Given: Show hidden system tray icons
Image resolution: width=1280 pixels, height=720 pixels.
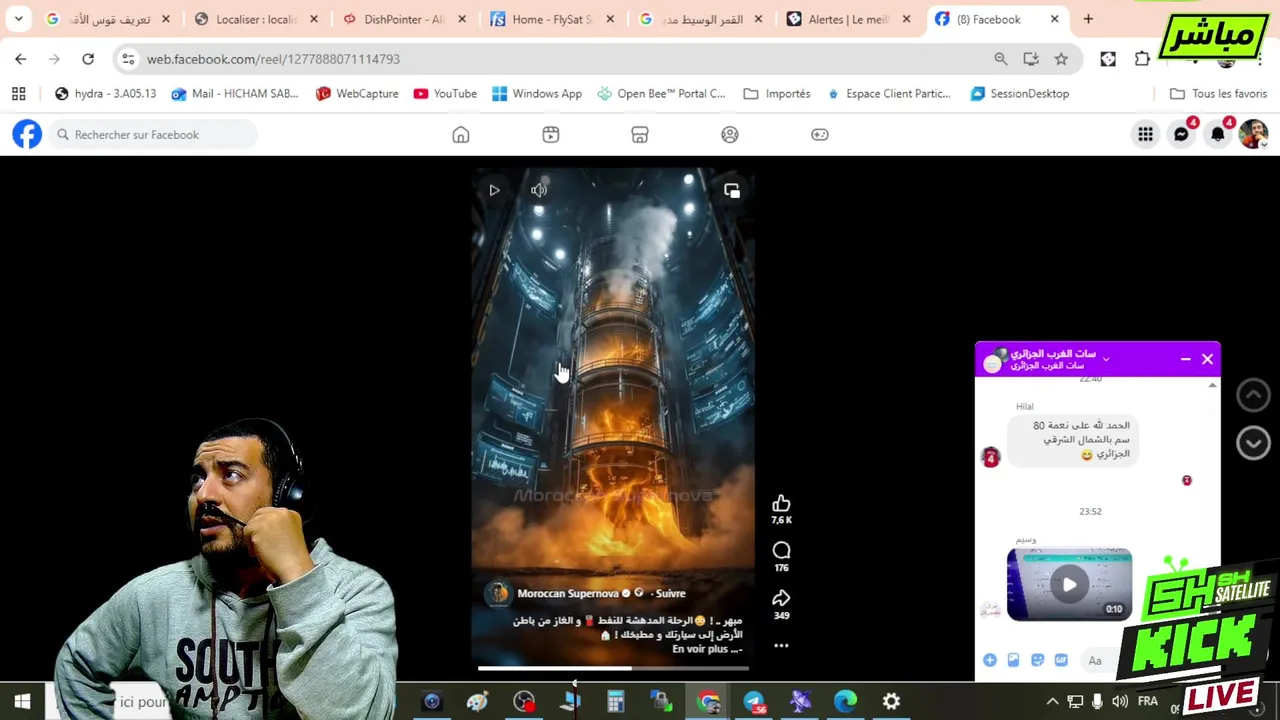Looking at the screenshot, I should point(1052,702).
